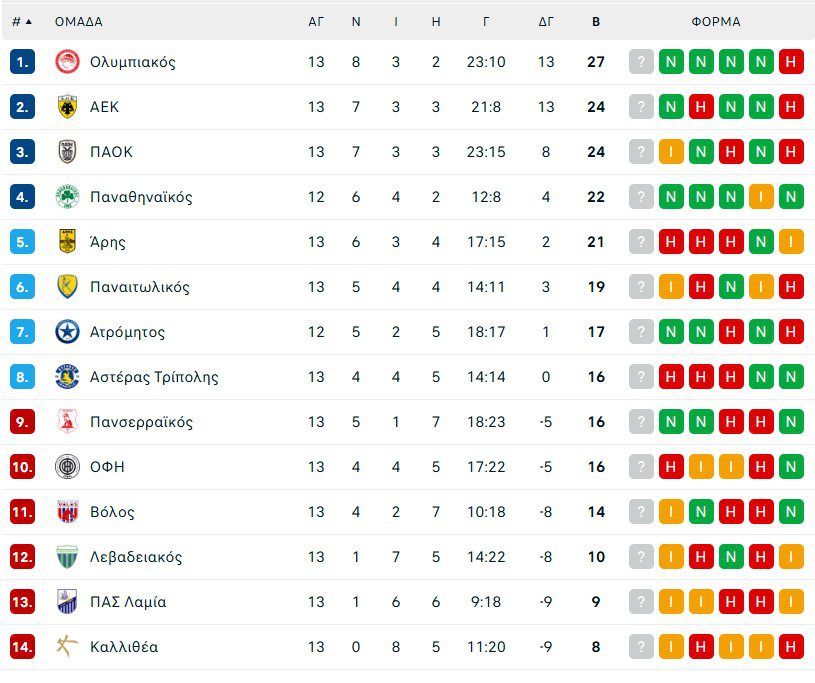Sort by points column header Β
The height and width of the screenshot is (683, 815).
[596, 21]
